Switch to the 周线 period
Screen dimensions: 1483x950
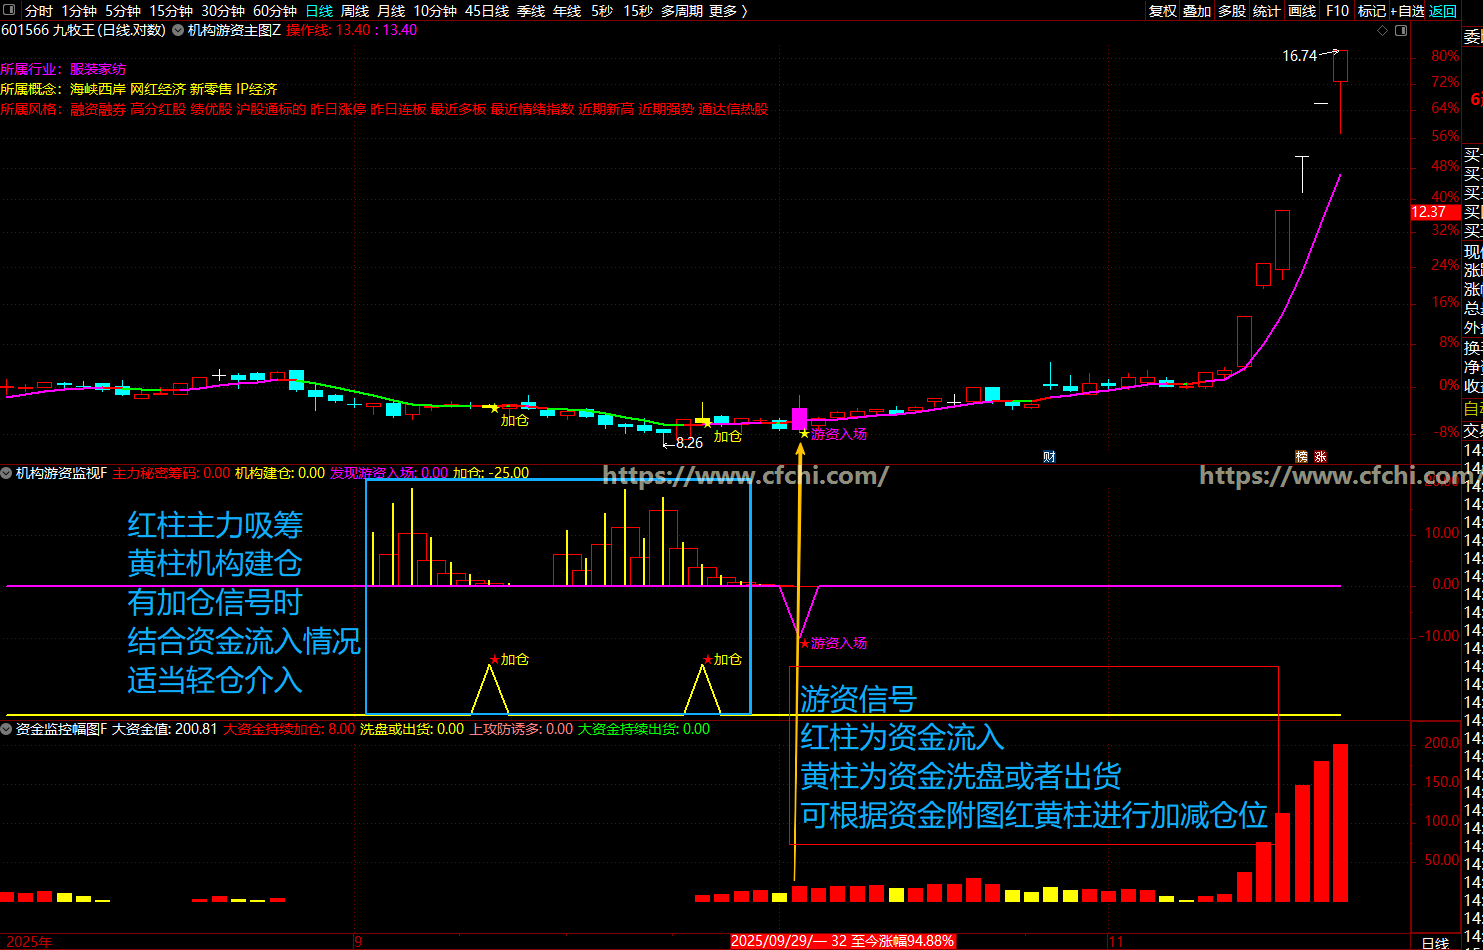click(355, 11)
